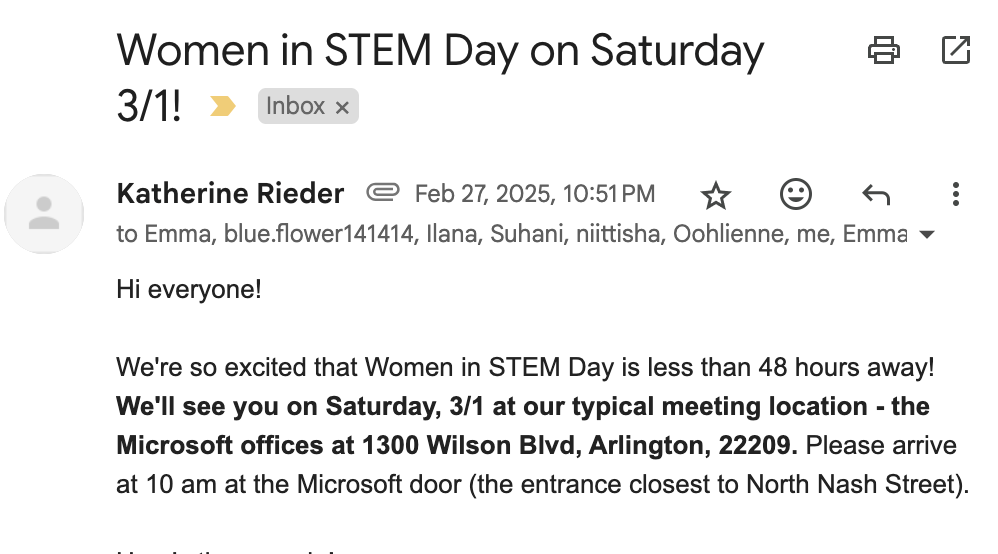The image size is (998, 554).
Task: Toggle the yellow importance marker
Action: click(x=222, y=106)
